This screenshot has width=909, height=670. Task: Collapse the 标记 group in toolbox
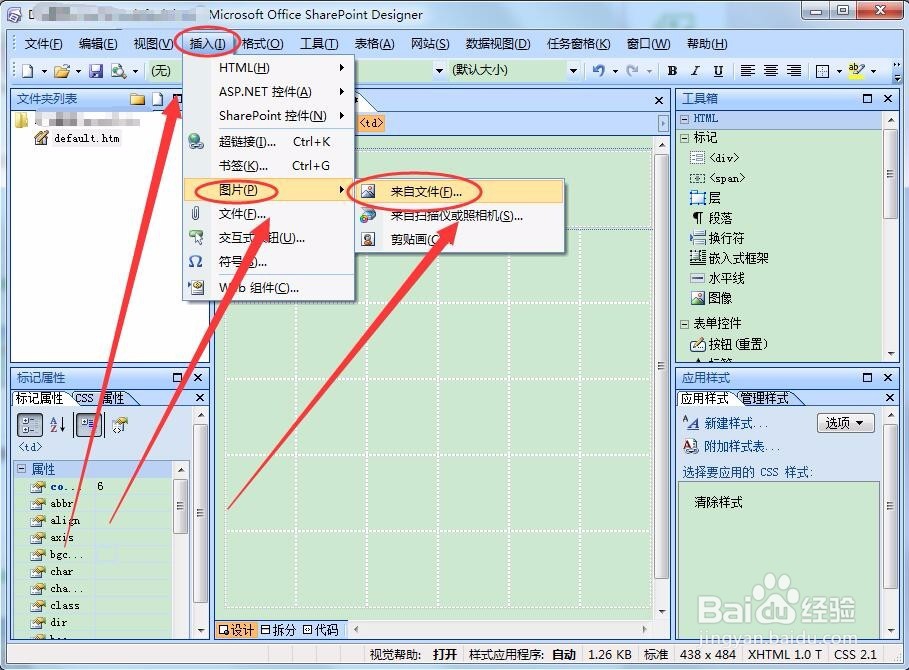[x=685, y=138]
